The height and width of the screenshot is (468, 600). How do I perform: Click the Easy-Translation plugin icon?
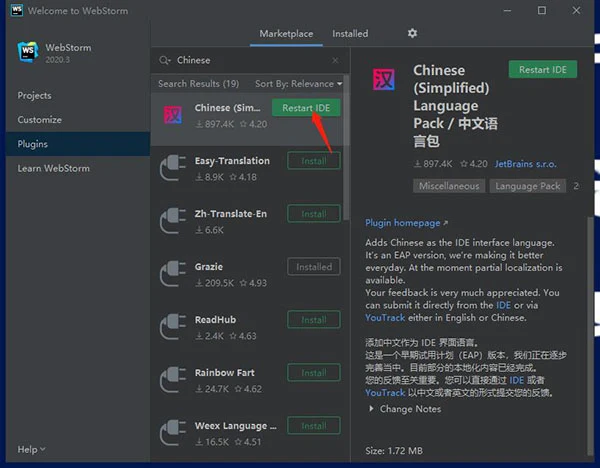pos(173,168)
